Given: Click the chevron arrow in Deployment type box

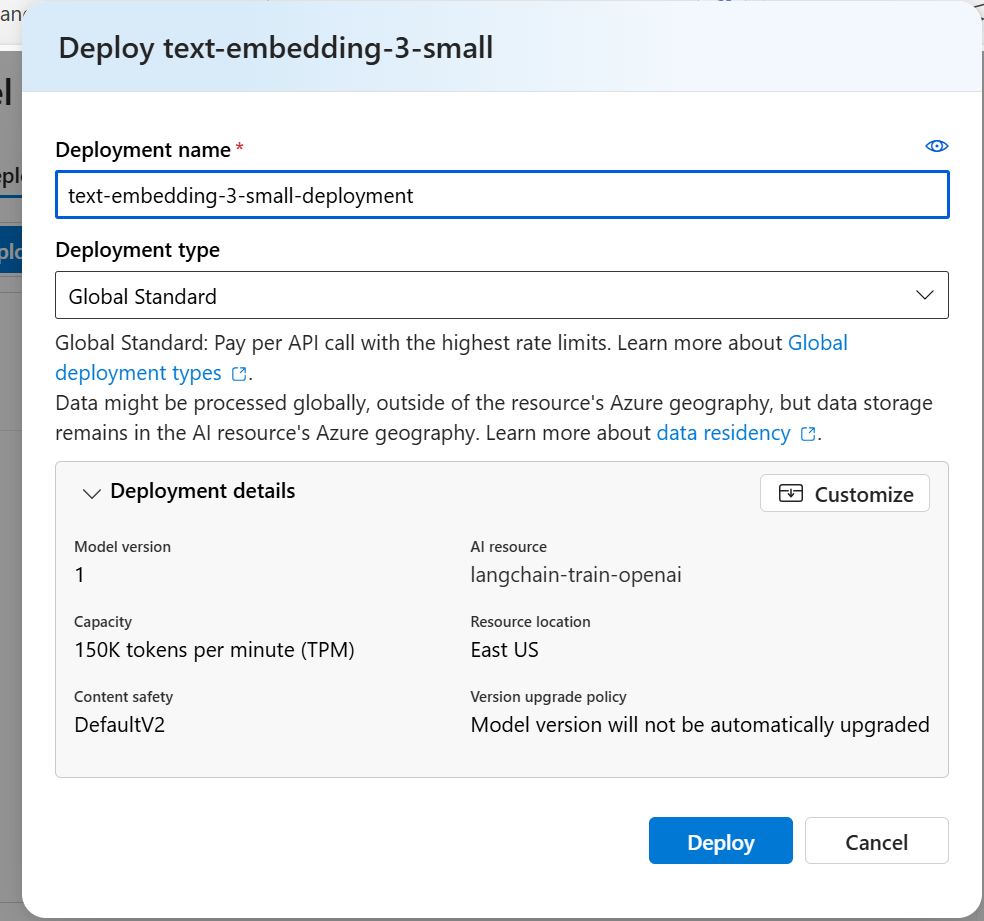Looking at the screenshot, I should (x=924, y=295).
